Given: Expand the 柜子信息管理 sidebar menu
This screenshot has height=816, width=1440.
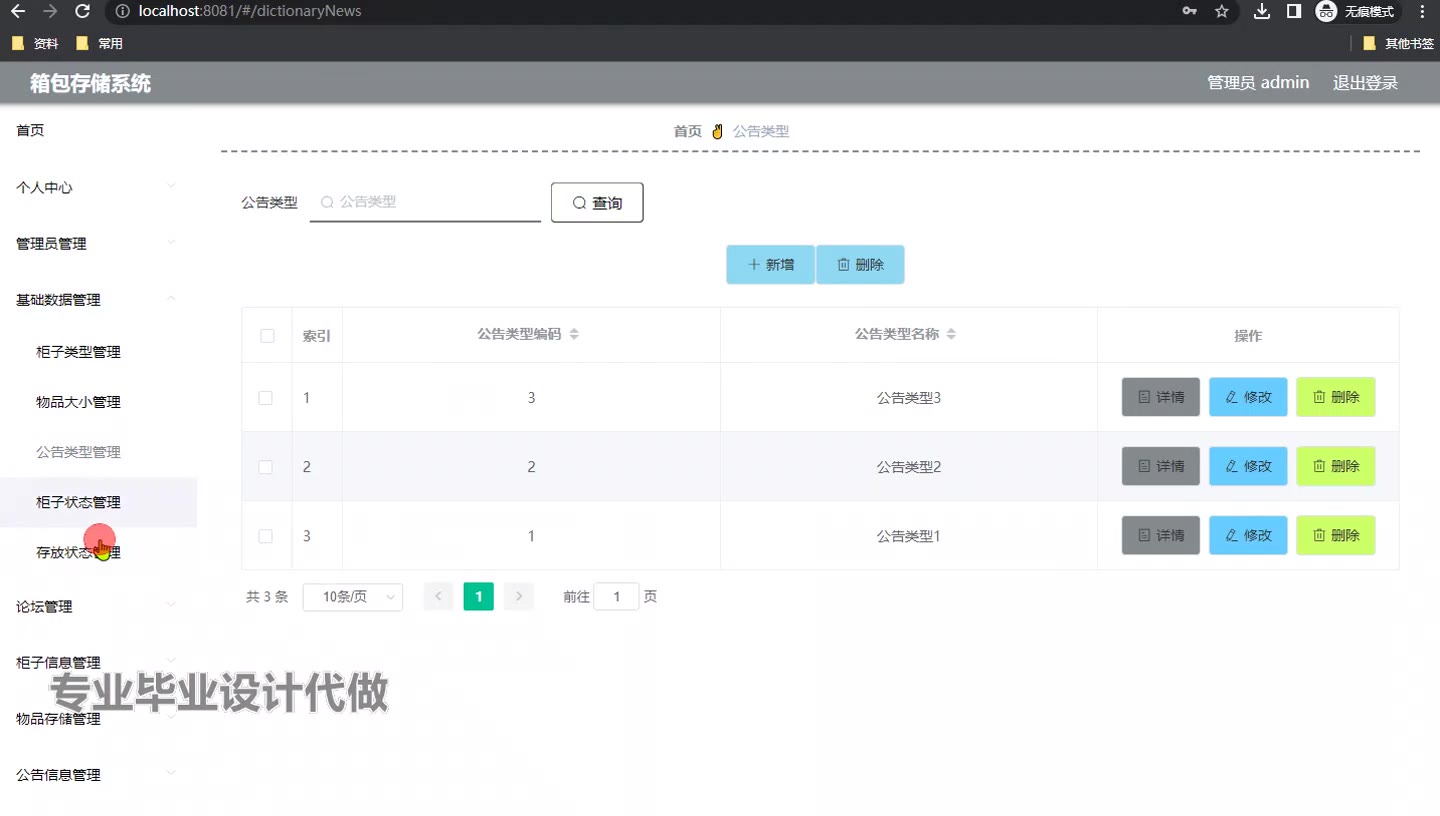Looking at the screenshot, I should click(98, 663).
